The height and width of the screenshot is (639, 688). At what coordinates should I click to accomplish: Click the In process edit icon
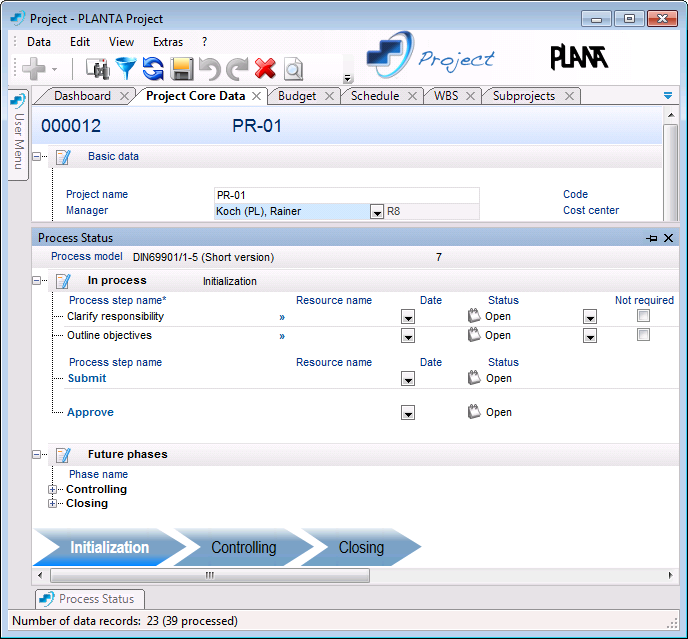pyautogui.click(x=63, y=281)
